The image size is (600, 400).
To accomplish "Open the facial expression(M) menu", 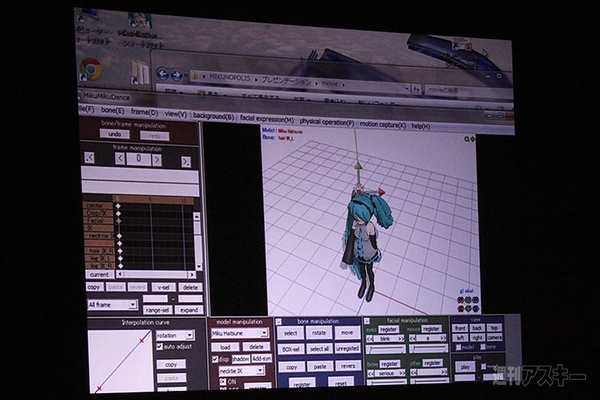I will pos(267,119).
